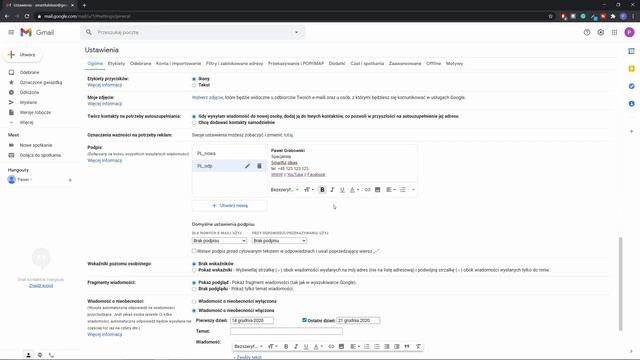Select Brak podglądu snippets option
The height and width of the screenshot is (360, 640).
(x=194, y=289)
